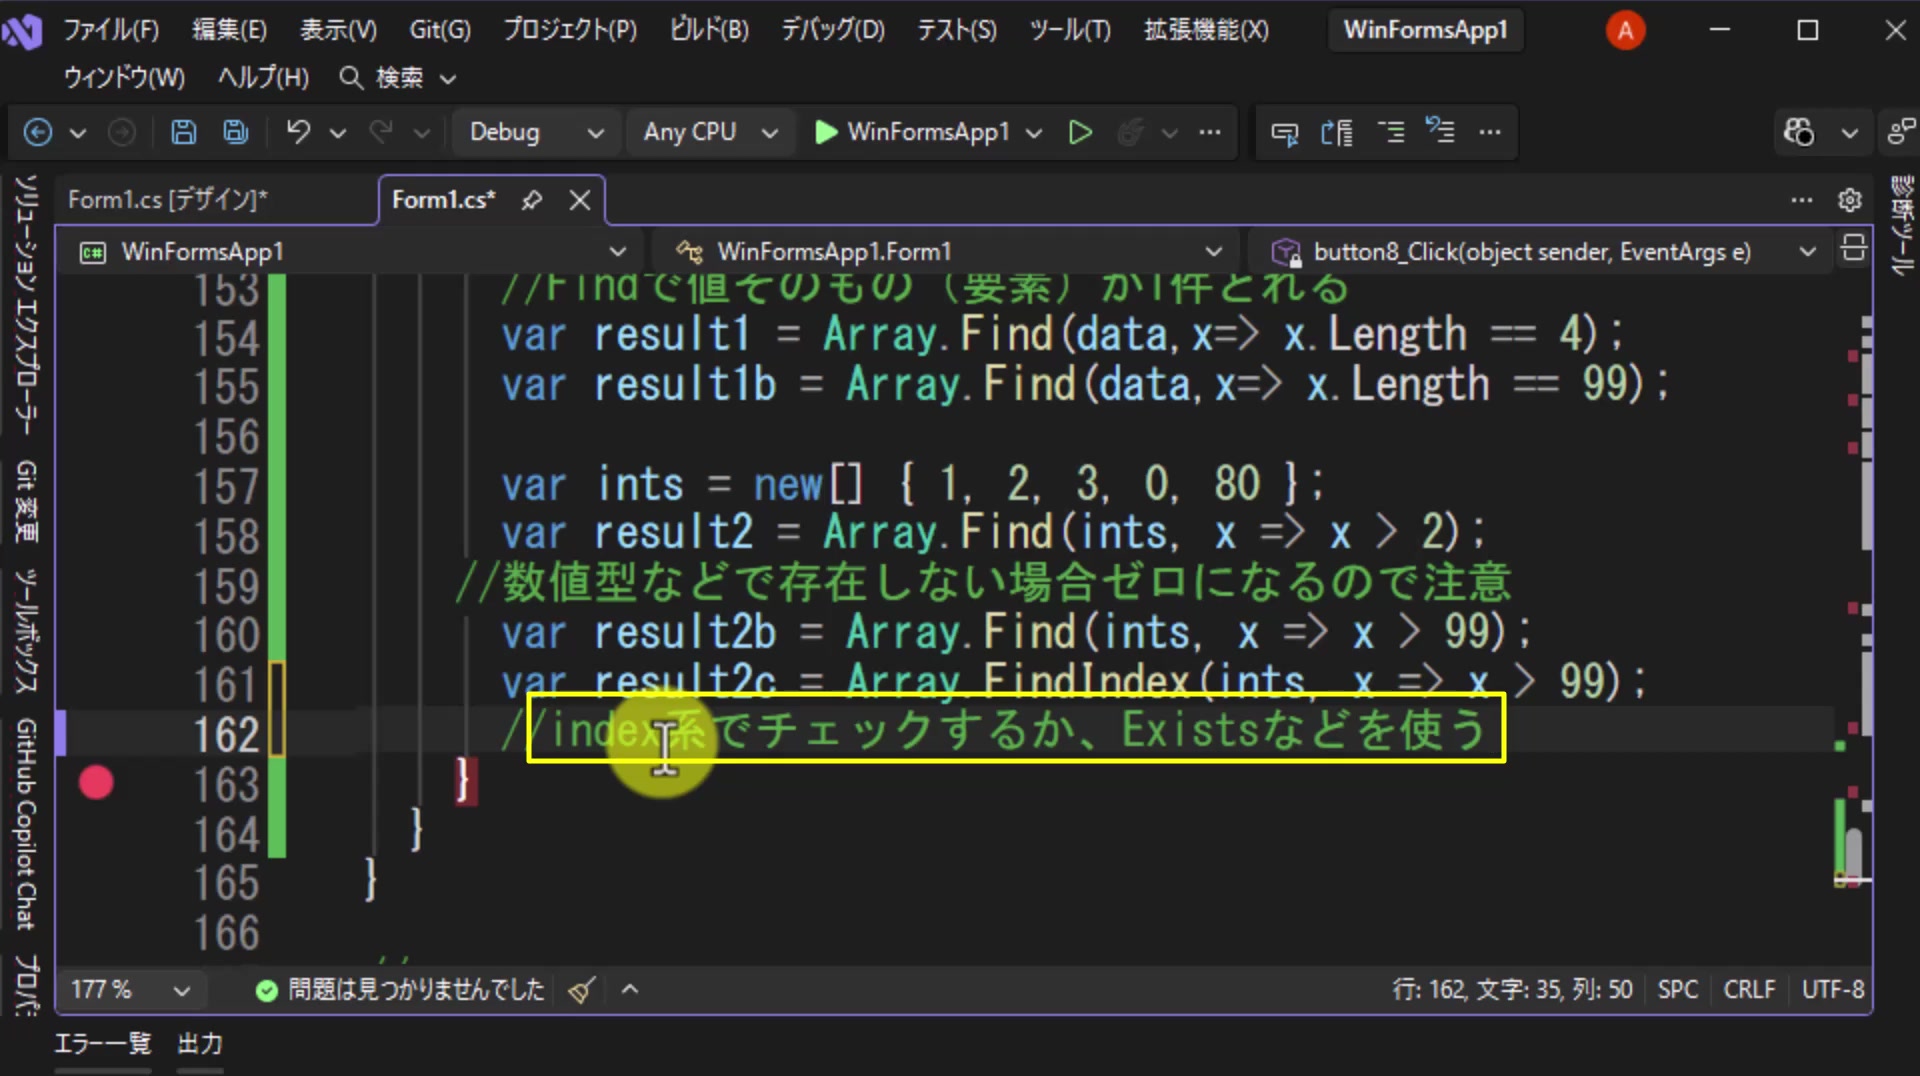The image size is (1920, 1076).
Task: Start debugging WinFormsApp1 with the green play button
Action: coord(826,132)
